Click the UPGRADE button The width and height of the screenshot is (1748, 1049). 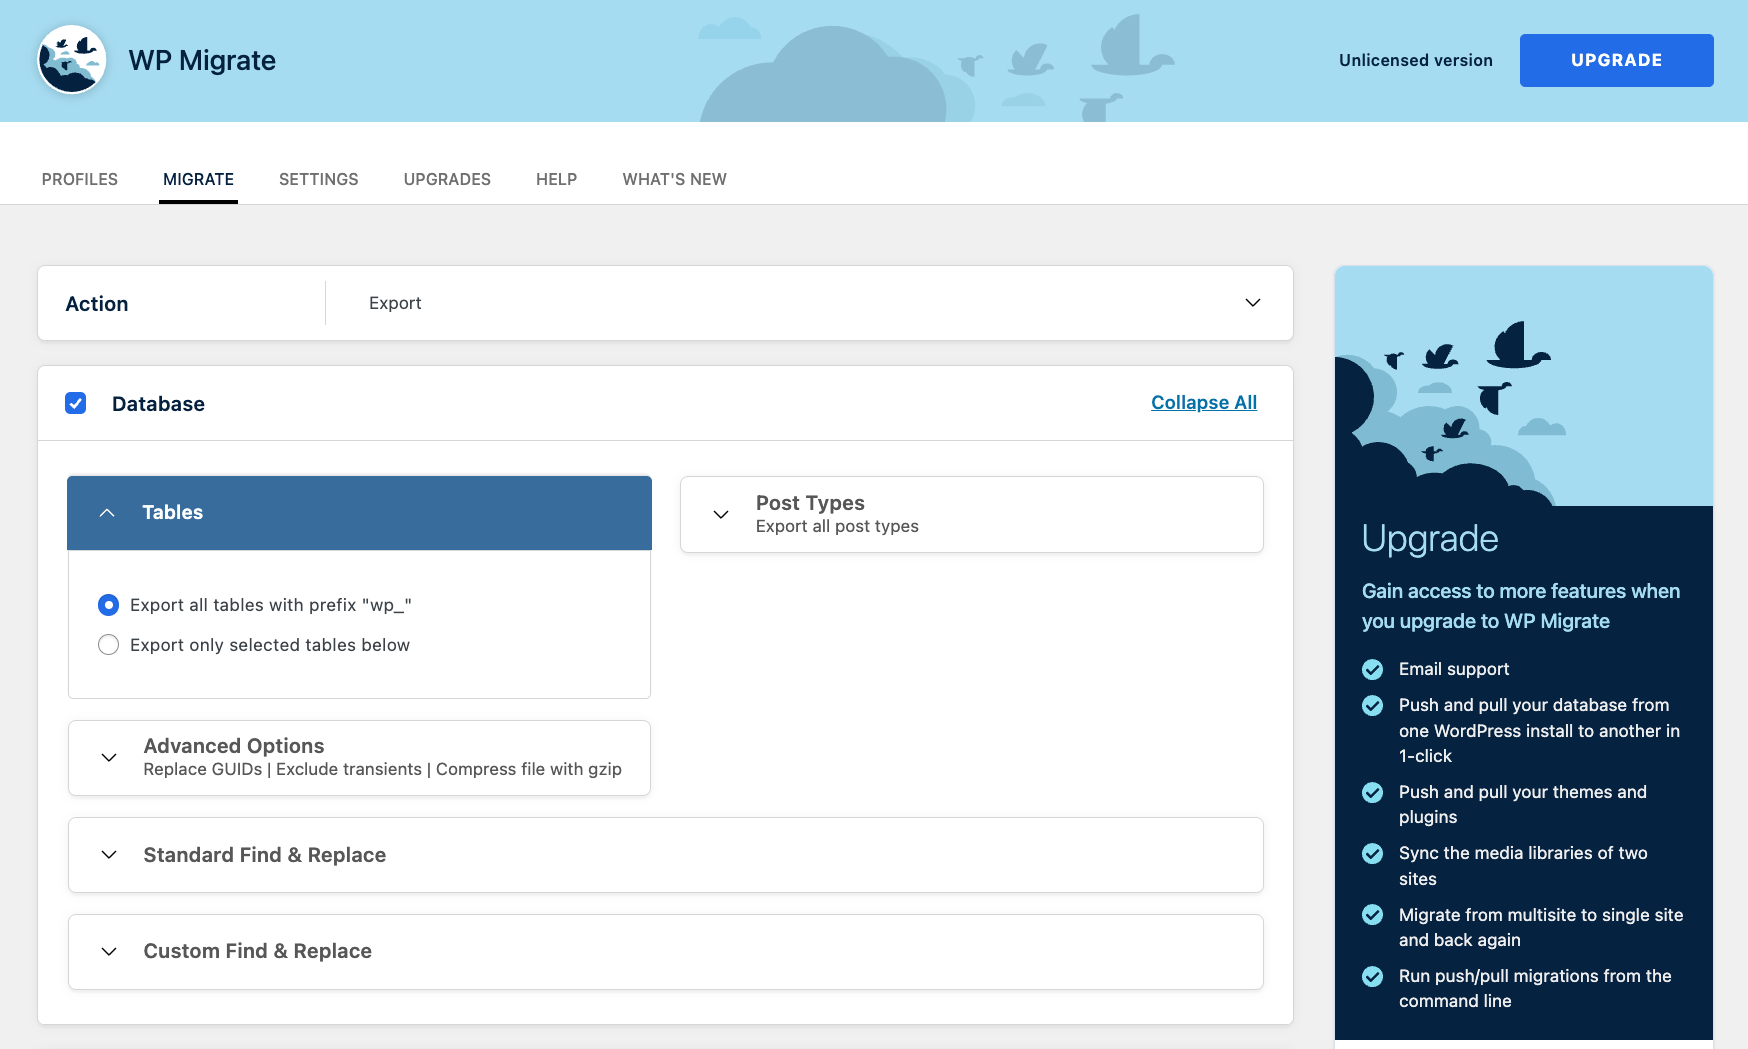point(1616,60)
